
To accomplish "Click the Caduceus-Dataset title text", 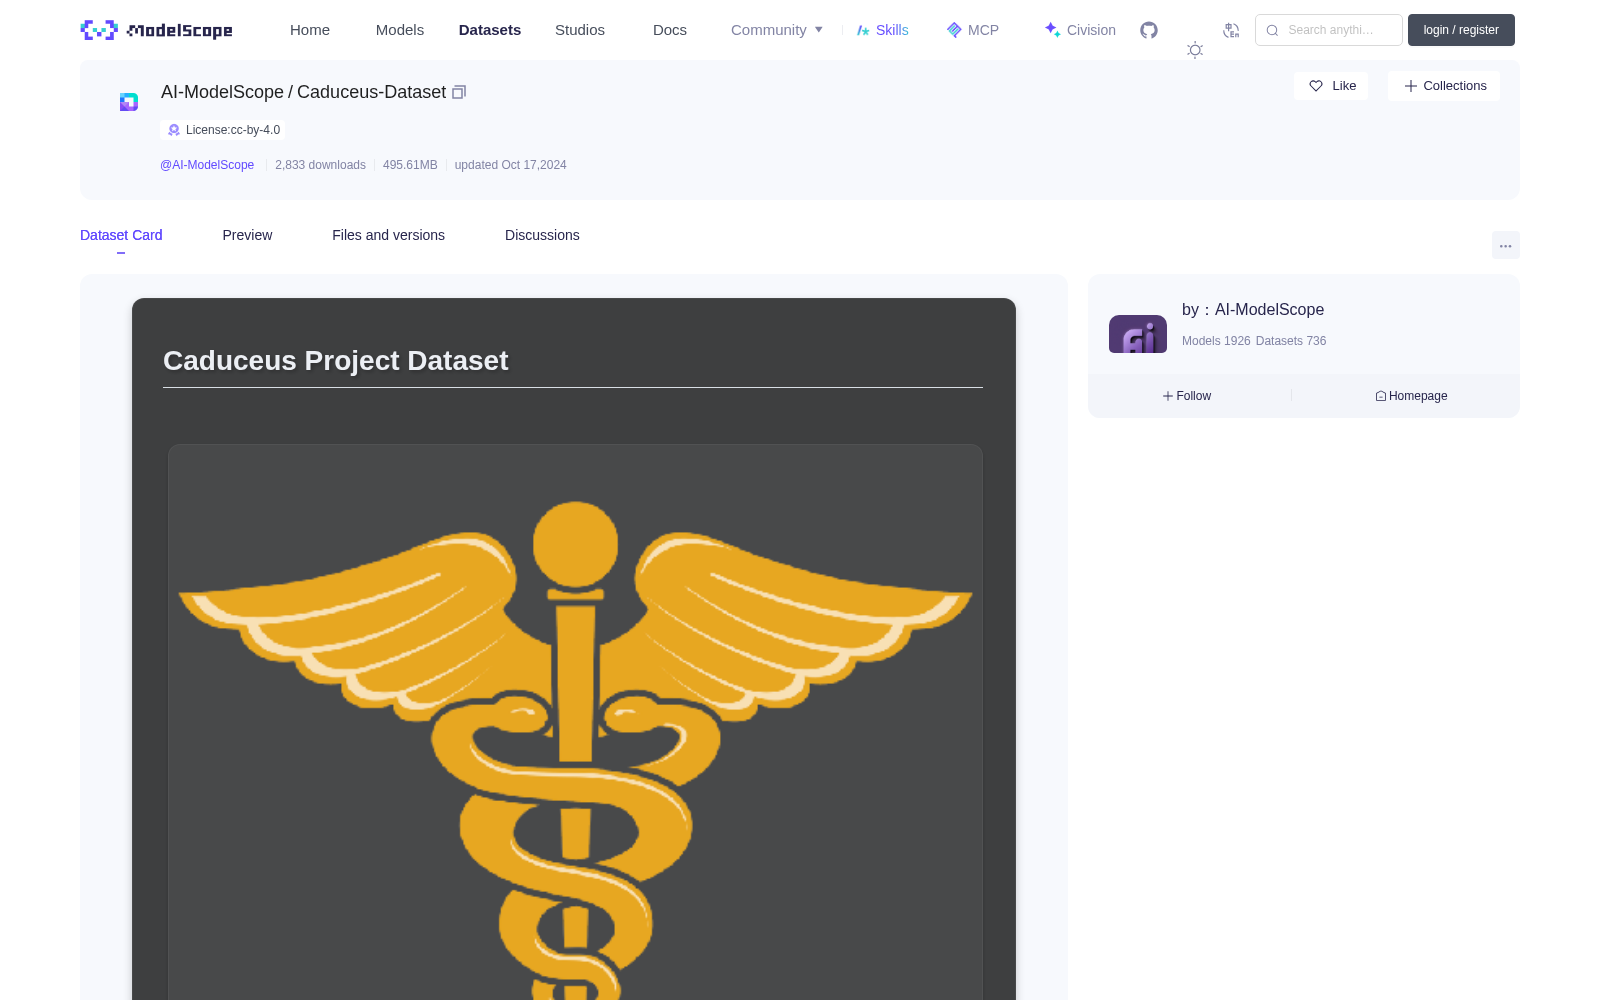I will 371,92.
